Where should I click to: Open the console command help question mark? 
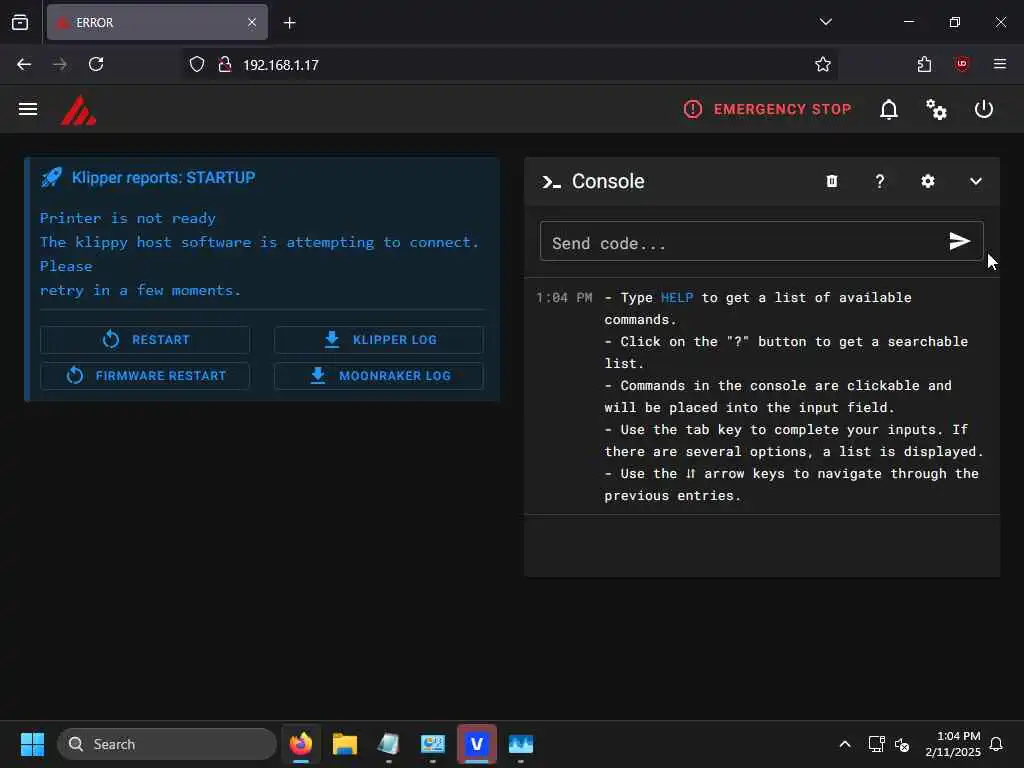coord(880,181)
